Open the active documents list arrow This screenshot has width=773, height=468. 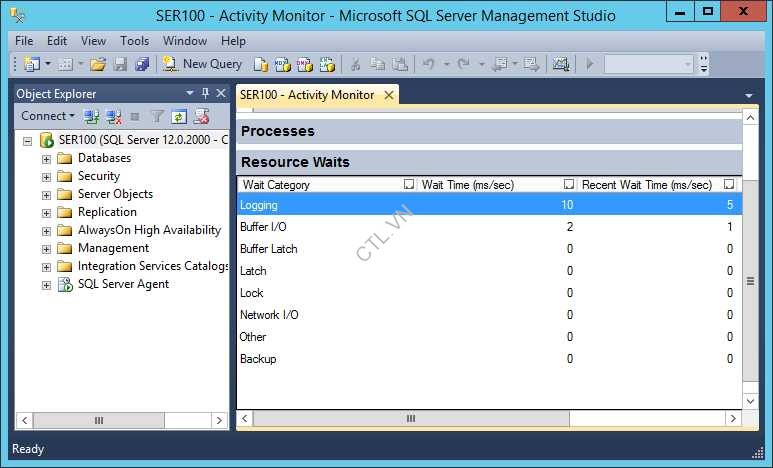coord(749,96)
